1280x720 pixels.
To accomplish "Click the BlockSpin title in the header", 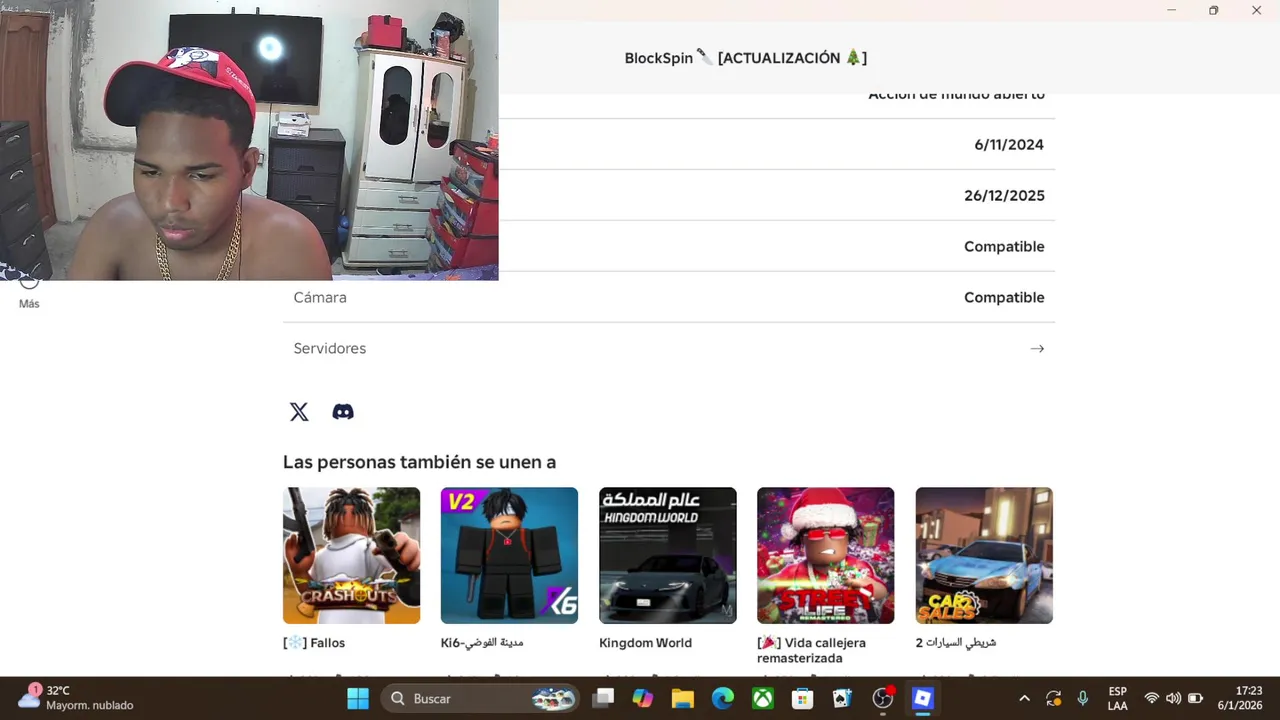I will pos(746,58).
